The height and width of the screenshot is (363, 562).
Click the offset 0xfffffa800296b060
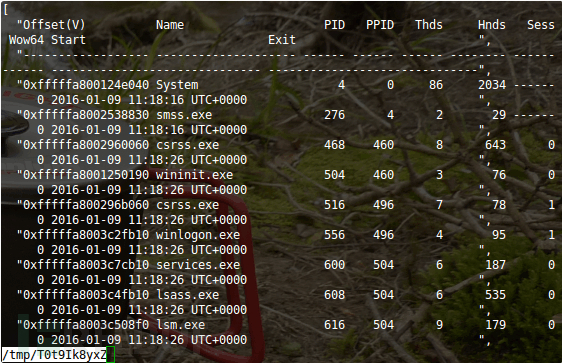[x=86, y=205]
